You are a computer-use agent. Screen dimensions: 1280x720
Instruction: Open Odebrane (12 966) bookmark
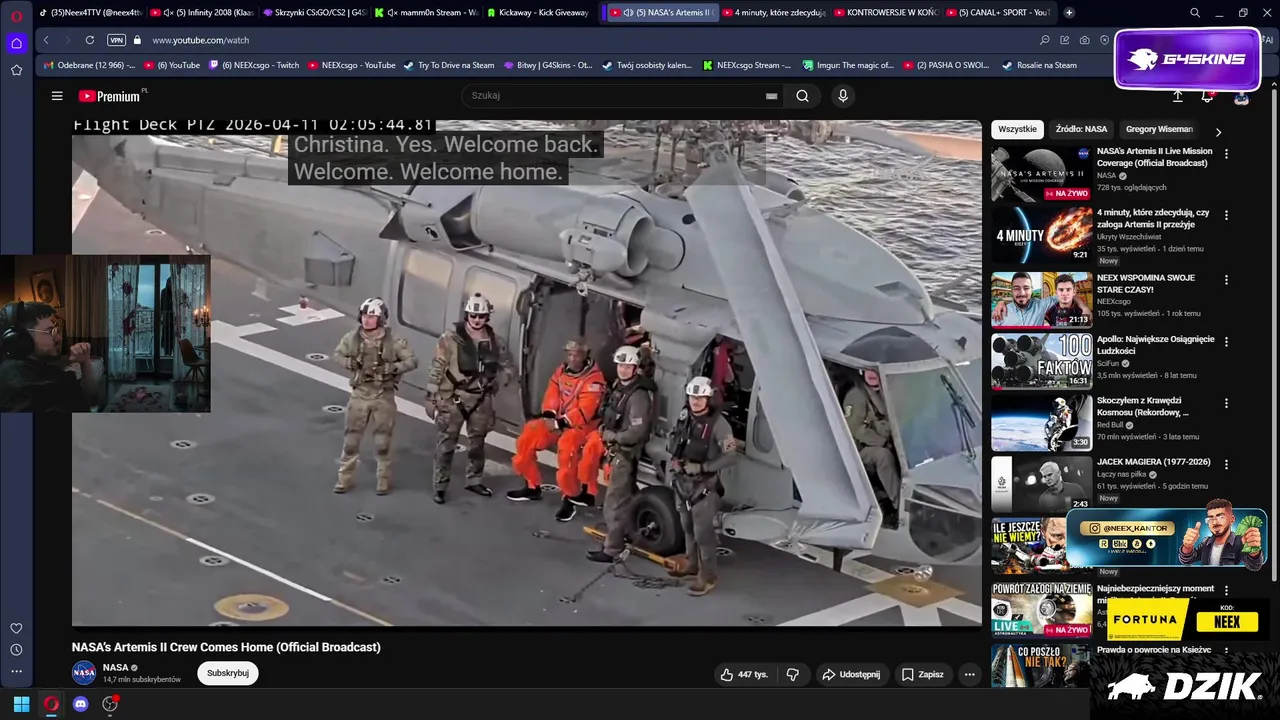[89, 65]
